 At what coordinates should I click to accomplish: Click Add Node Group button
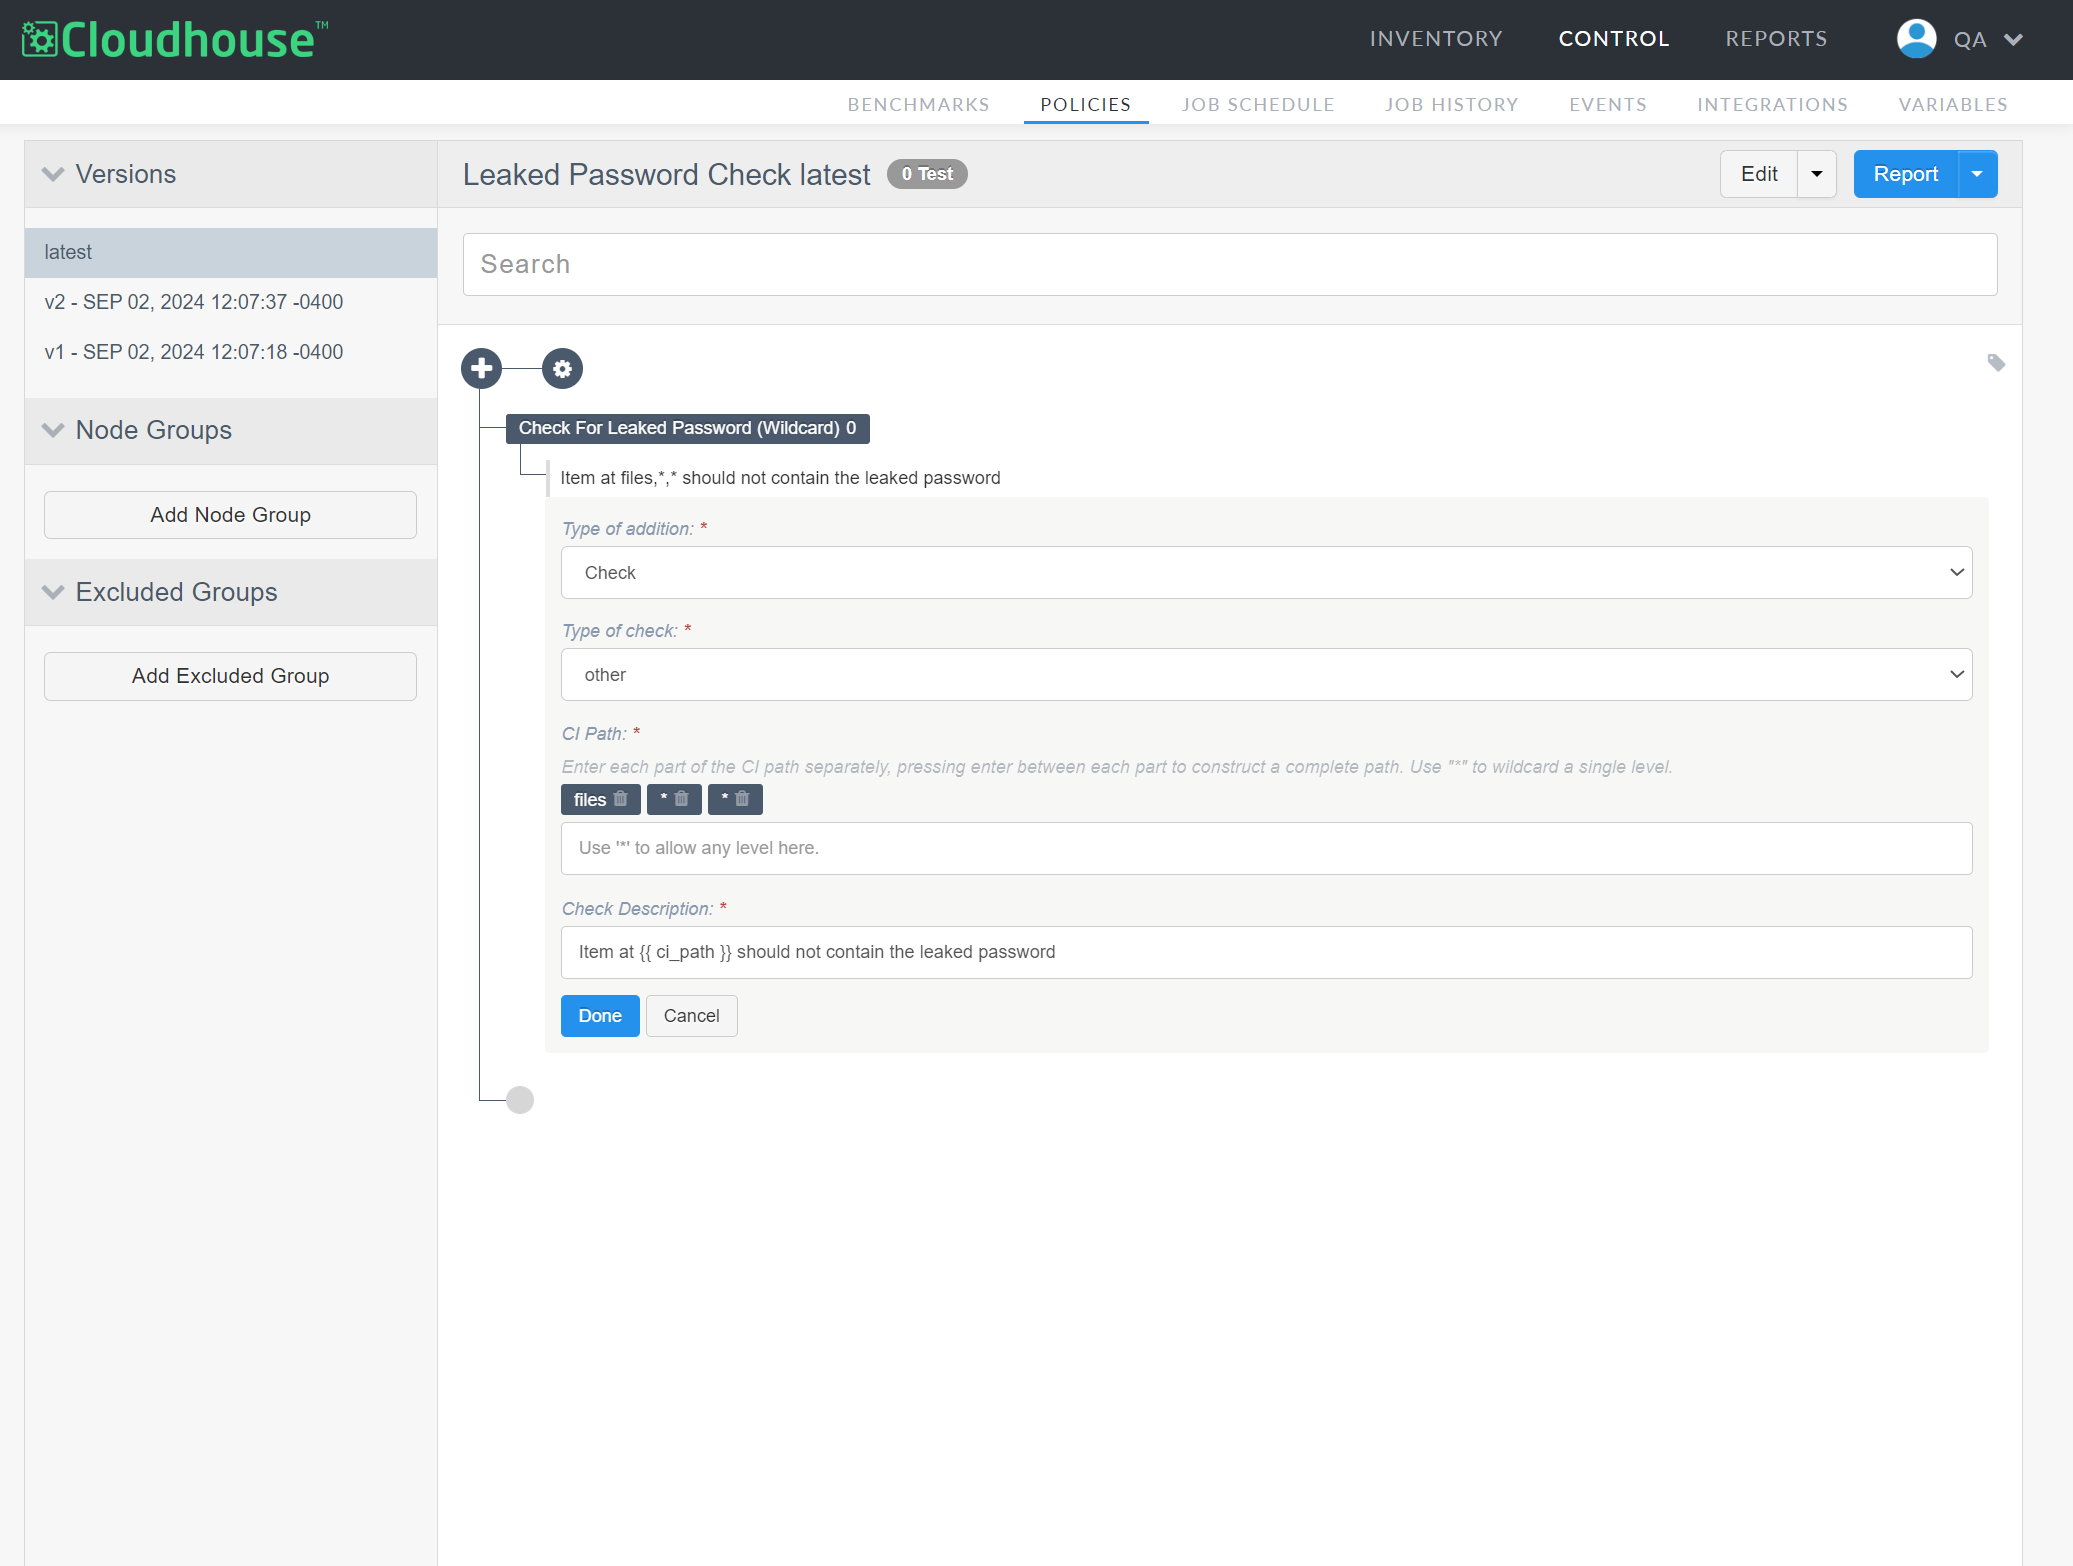[x=230, y=515]
